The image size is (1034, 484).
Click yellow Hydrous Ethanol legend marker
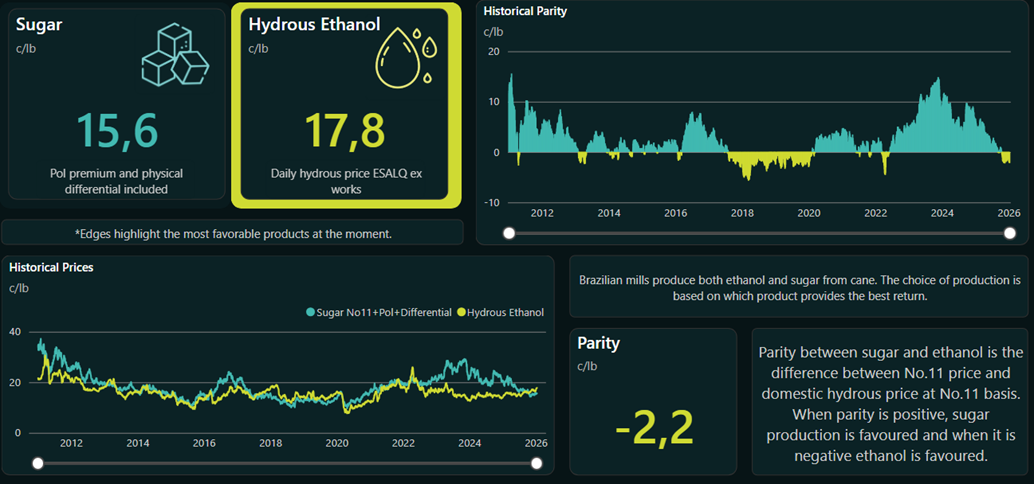tap(461, 312)
